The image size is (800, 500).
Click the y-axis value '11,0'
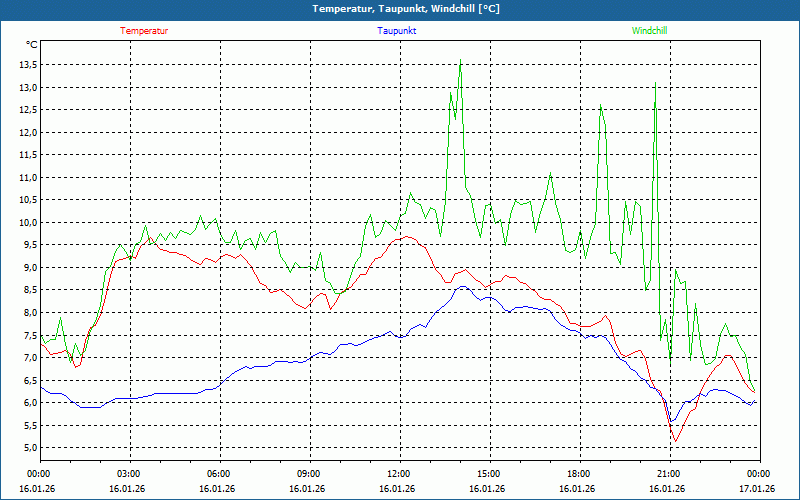click(28, 178)
